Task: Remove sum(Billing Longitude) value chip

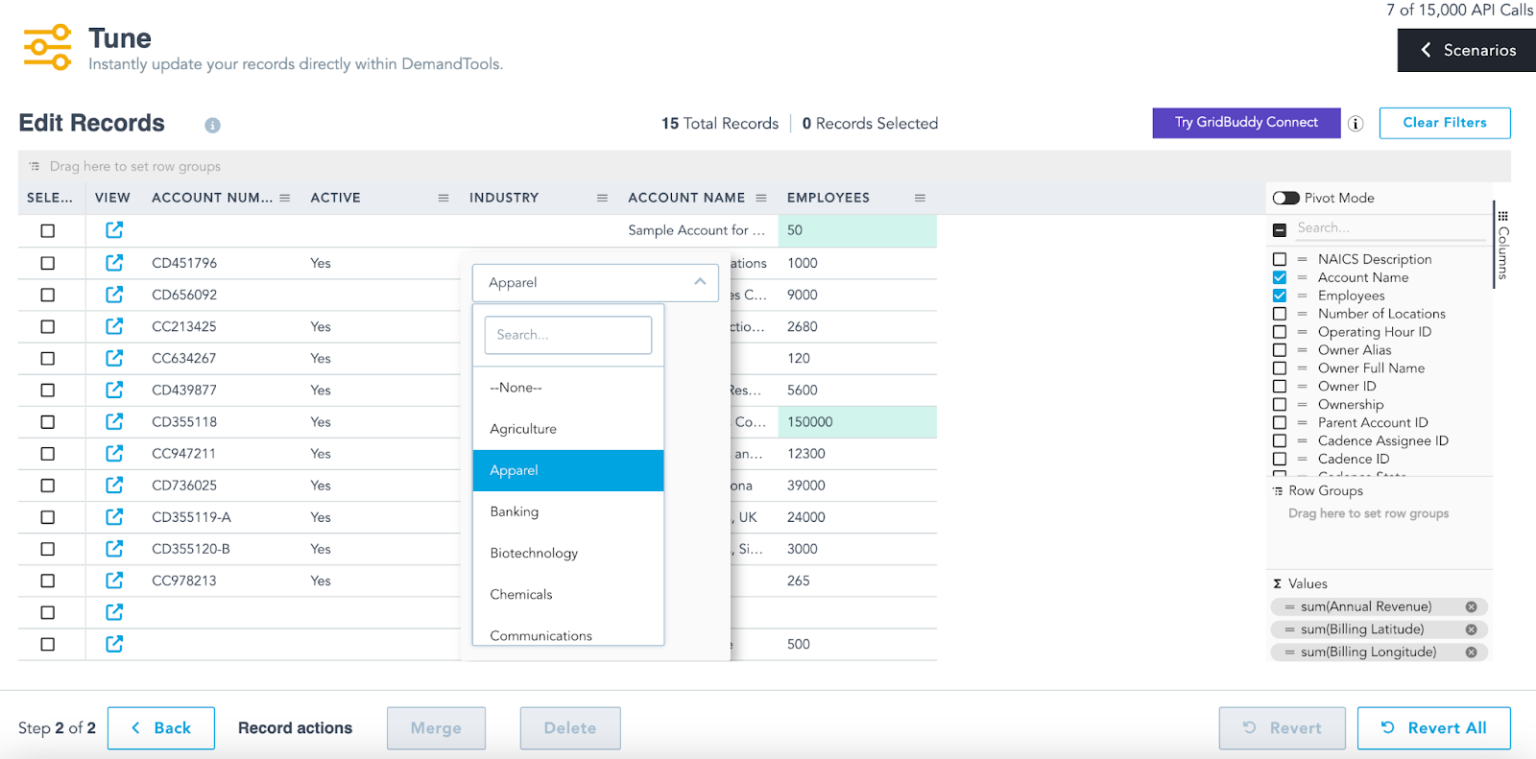Action: point(1471,652)
